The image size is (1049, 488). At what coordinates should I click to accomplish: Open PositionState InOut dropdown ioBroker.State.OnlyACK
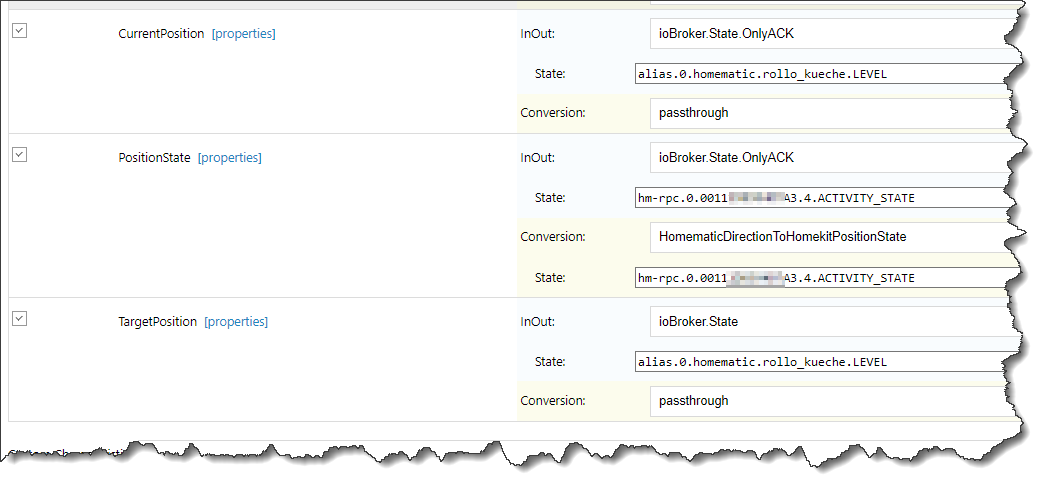pos(835,158)
